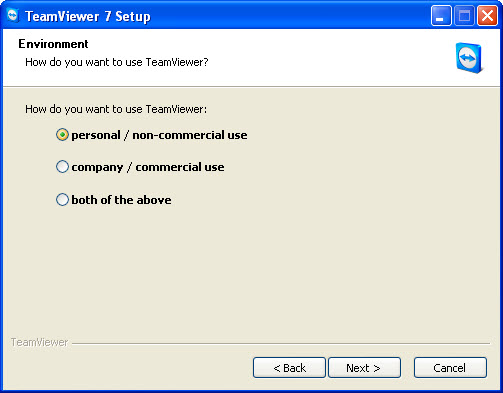Close the TeamViewer 7 Setup window

pos(487,15)
